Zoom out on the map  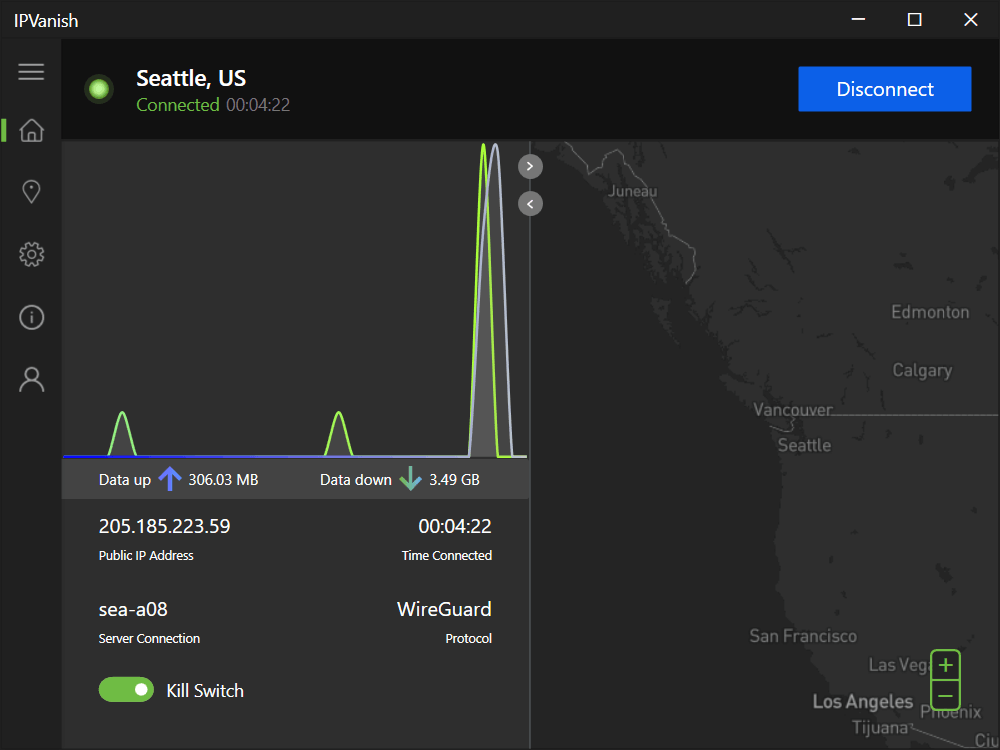[x=946, y=696]
